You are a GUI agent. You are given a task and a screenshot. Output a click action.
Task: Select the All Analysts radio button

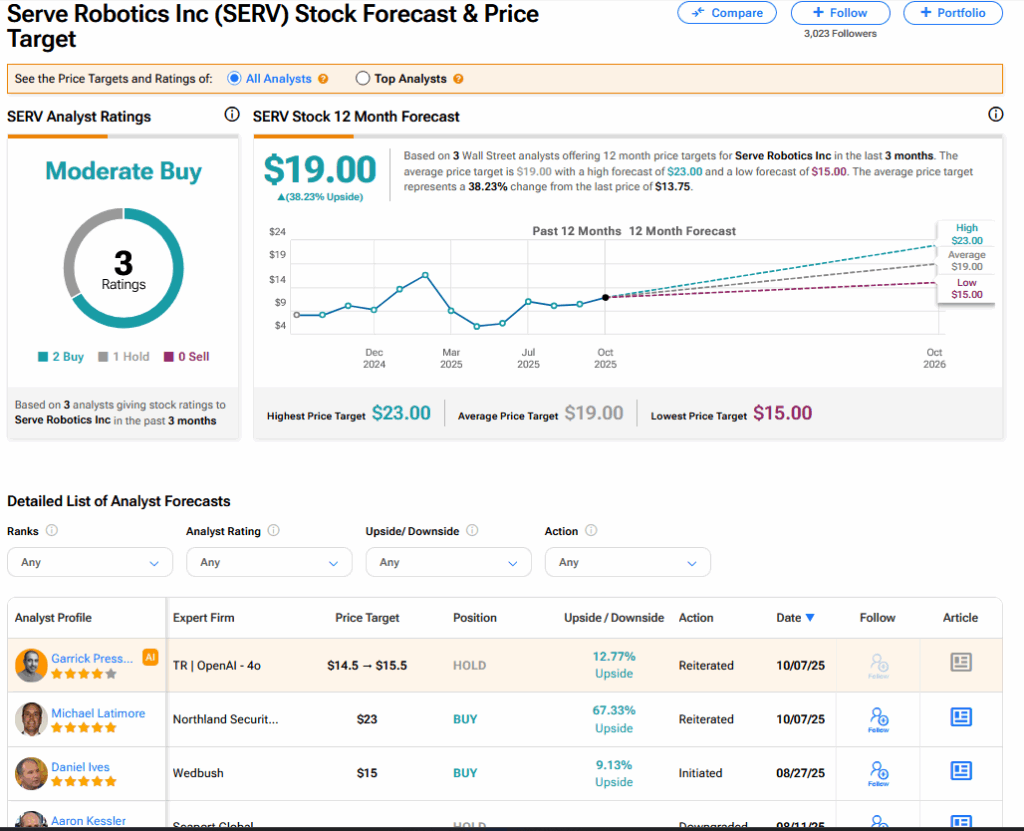(234, 79)
